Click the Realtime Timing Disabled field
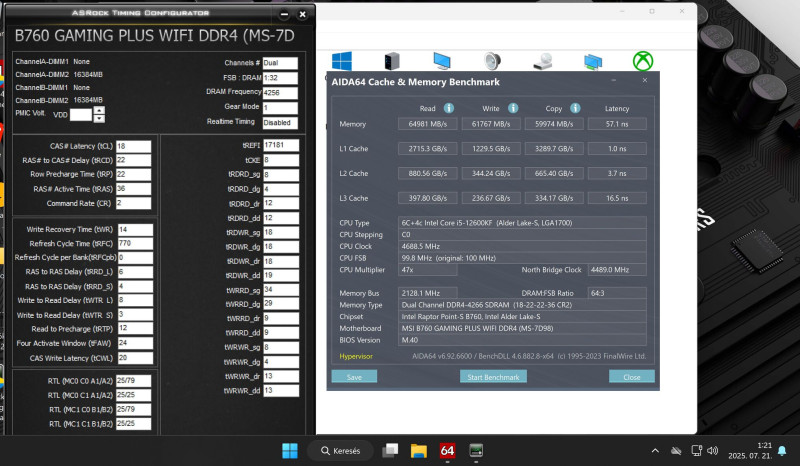The width and height of the screenshot is (800, 466). click(x=280, y=122)
